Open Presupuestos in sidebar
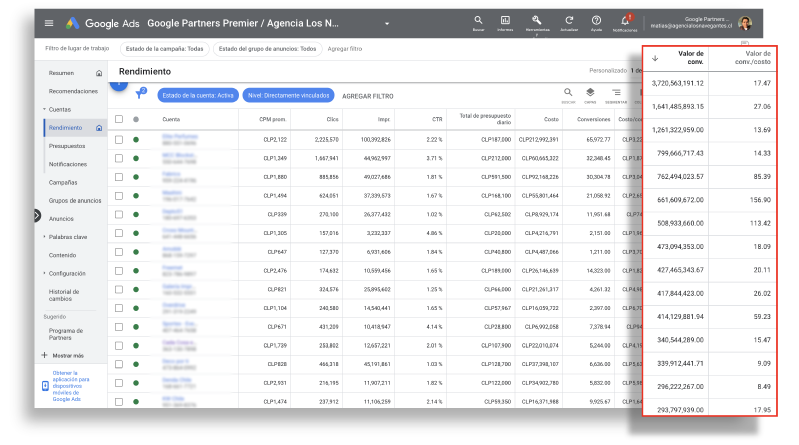799x445 pixels. coord(67,146)
